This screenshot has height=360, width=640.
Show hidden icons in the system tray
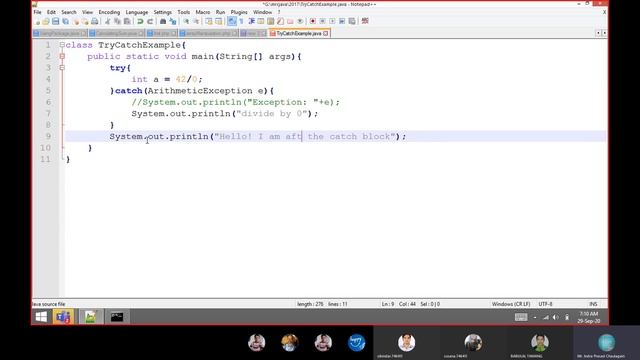click(x=535, y=317)
